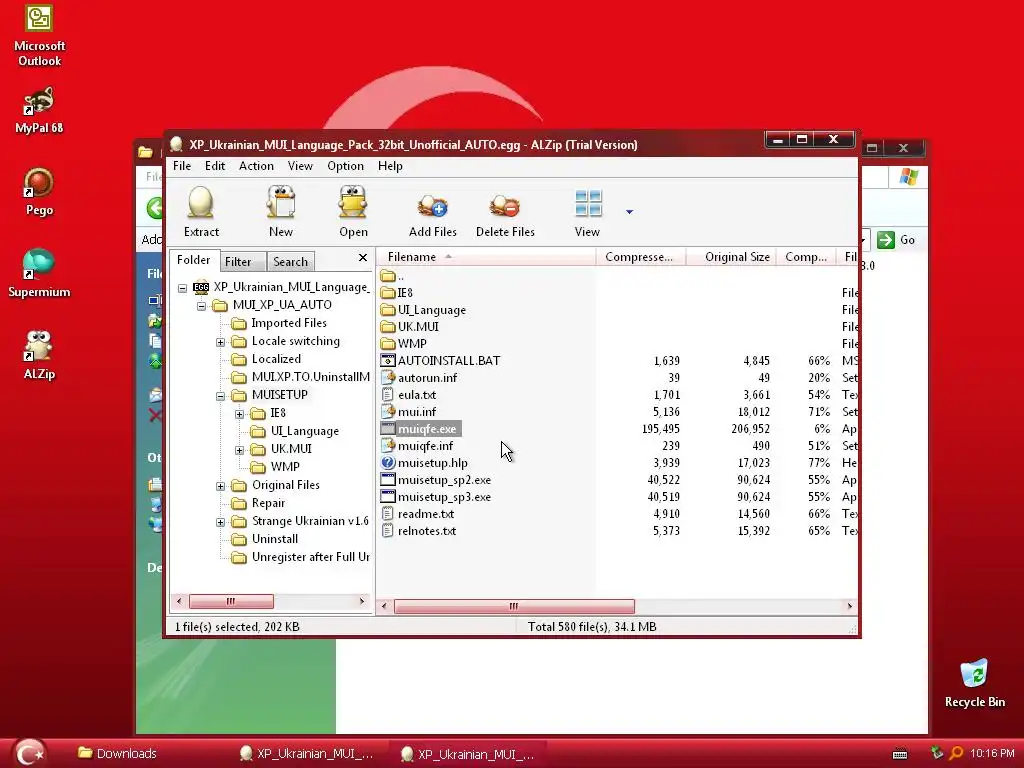Click the folder tree horizontal scrollbar thumb

click(x=231, y=601)
